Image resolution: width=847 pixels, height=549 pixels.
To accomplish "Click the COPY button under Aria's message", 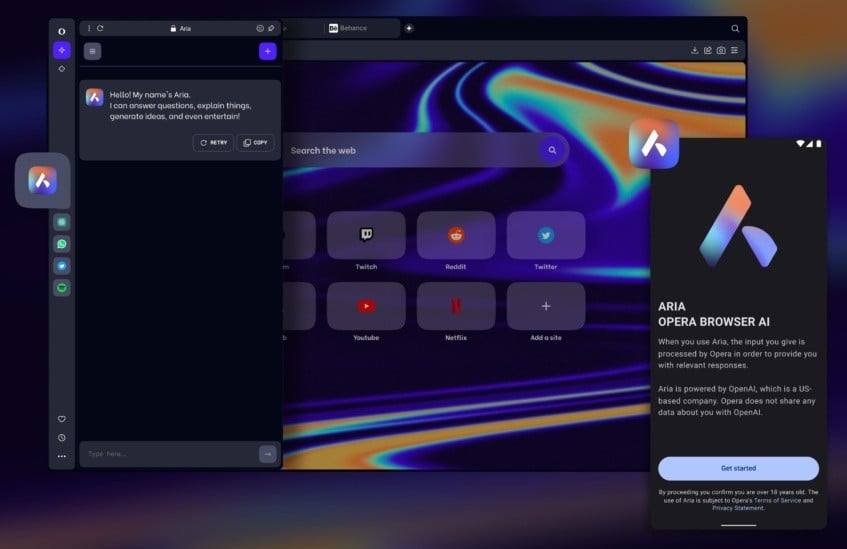I will (256, 143).
